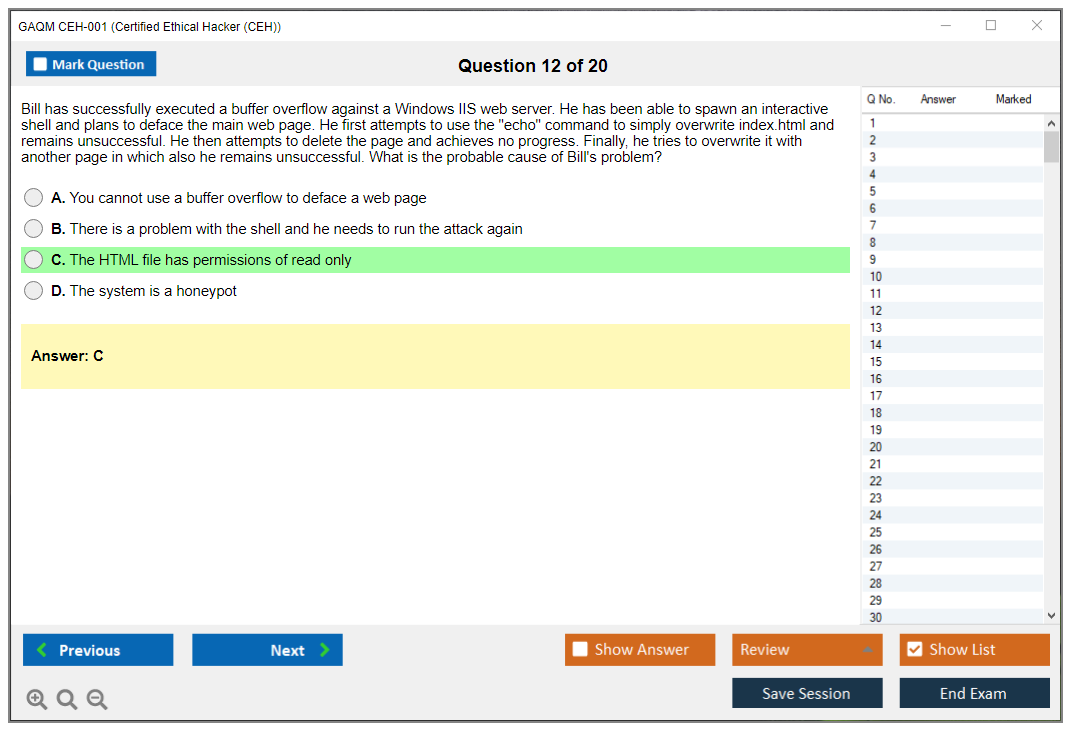The height and width of the screenshot is (735, 1075).
Task: Click the question list scroll down arrow
Action: click(x=1050, y=616)
